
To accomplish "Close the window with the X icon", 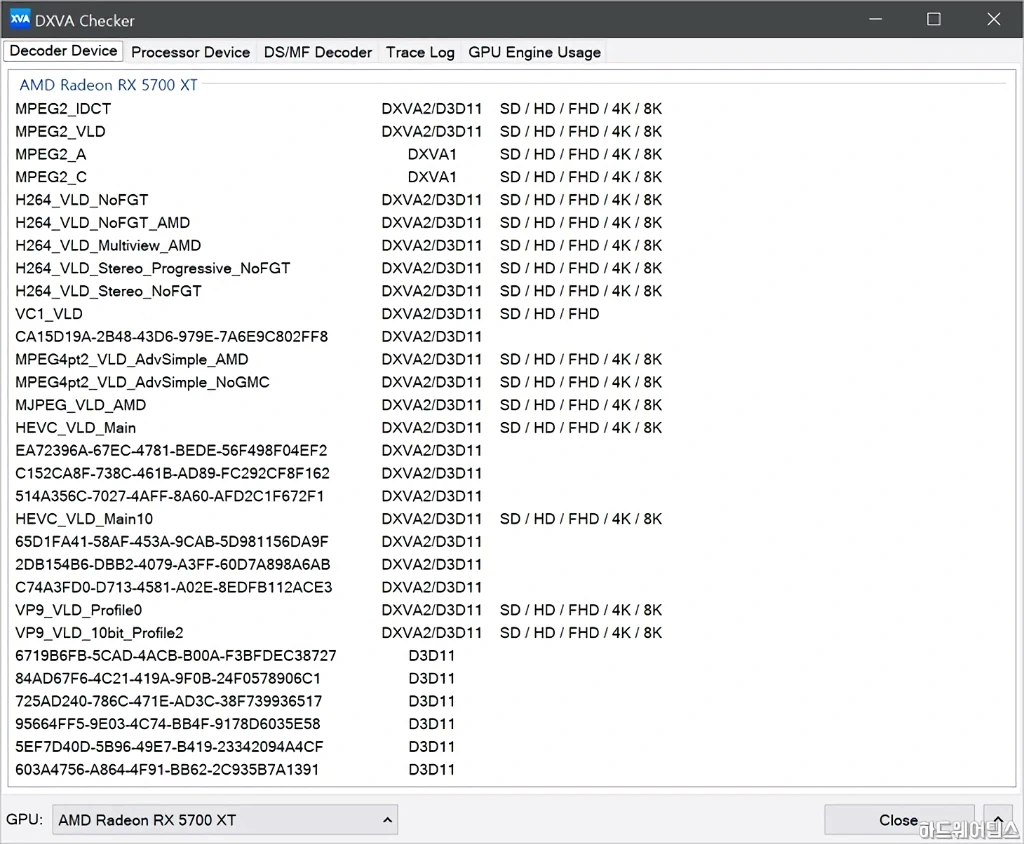I will pos(993,19).
